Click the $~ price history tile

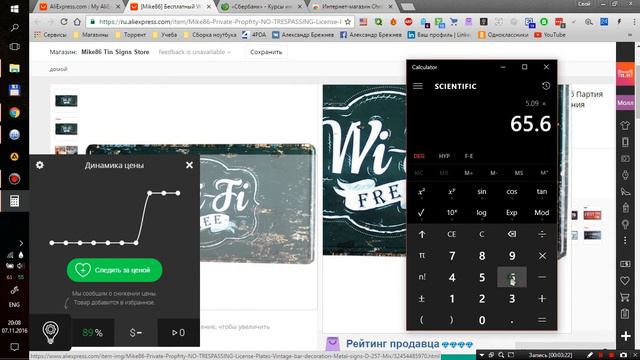pyautogui.click(x=136, y=333)
